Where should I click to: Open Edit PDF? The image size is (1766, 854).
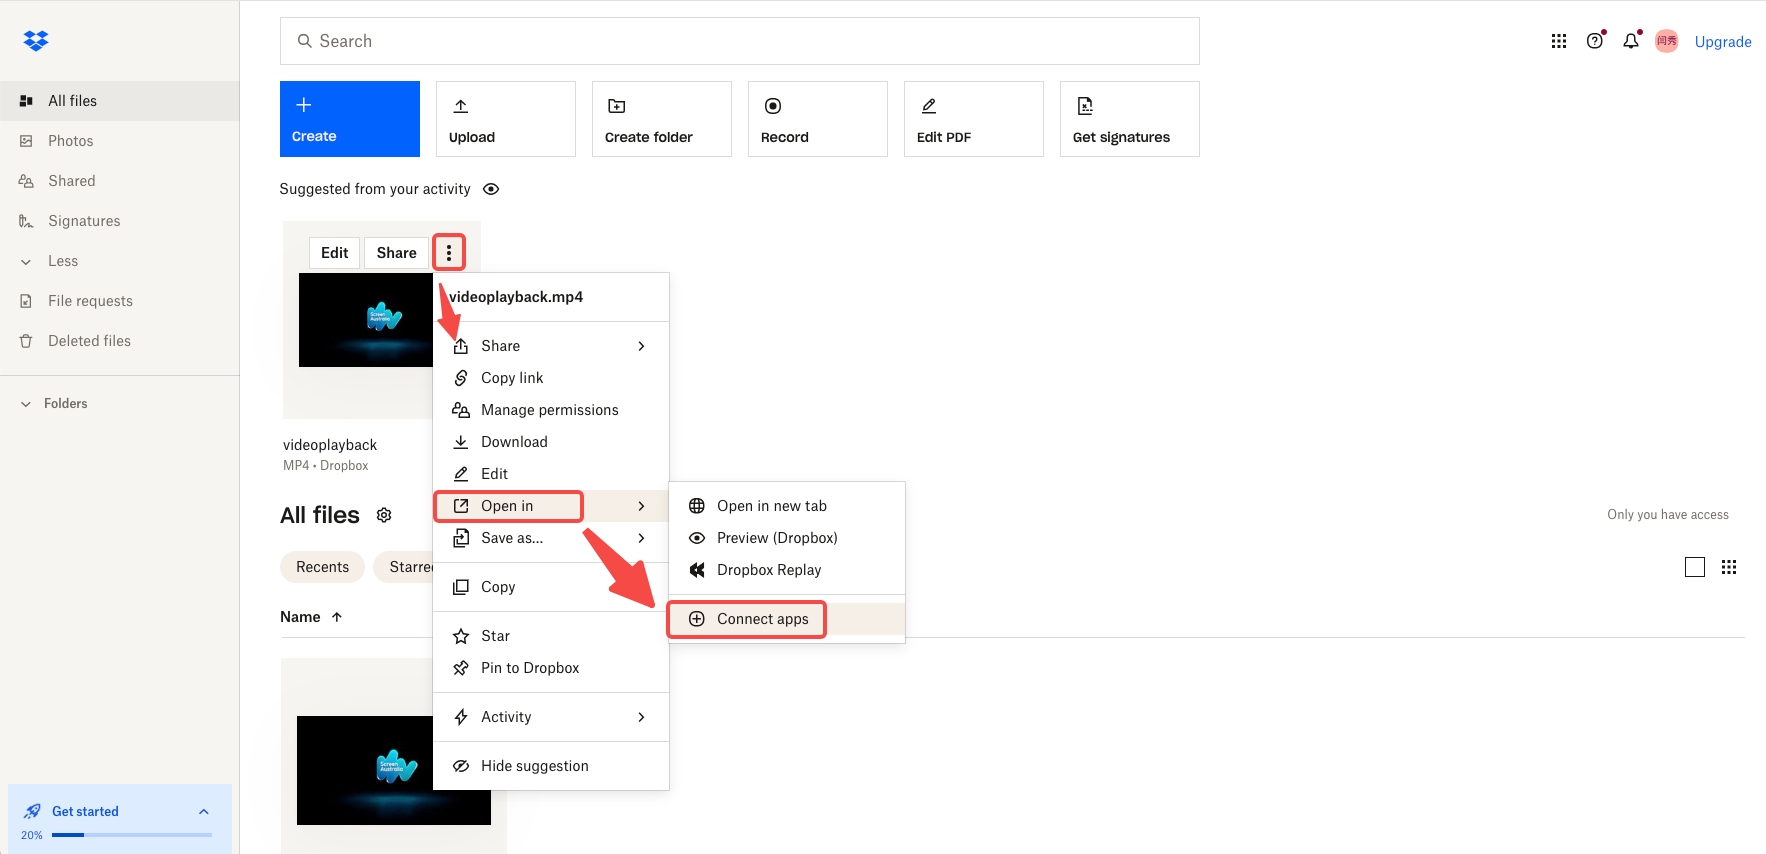click(974, 119)
